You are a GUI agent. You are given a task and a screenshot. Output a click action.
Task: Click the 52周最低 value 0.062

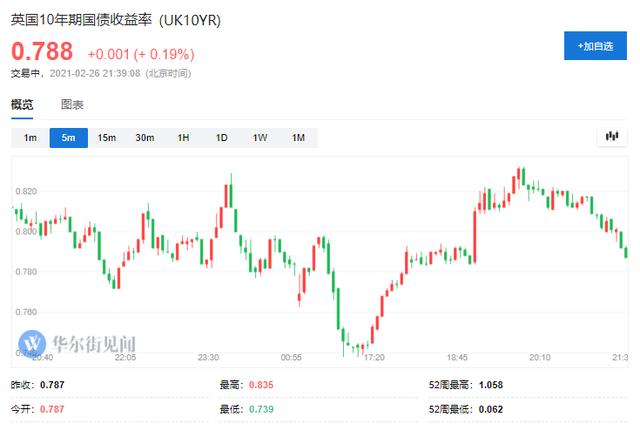click(x=491, y=409)
